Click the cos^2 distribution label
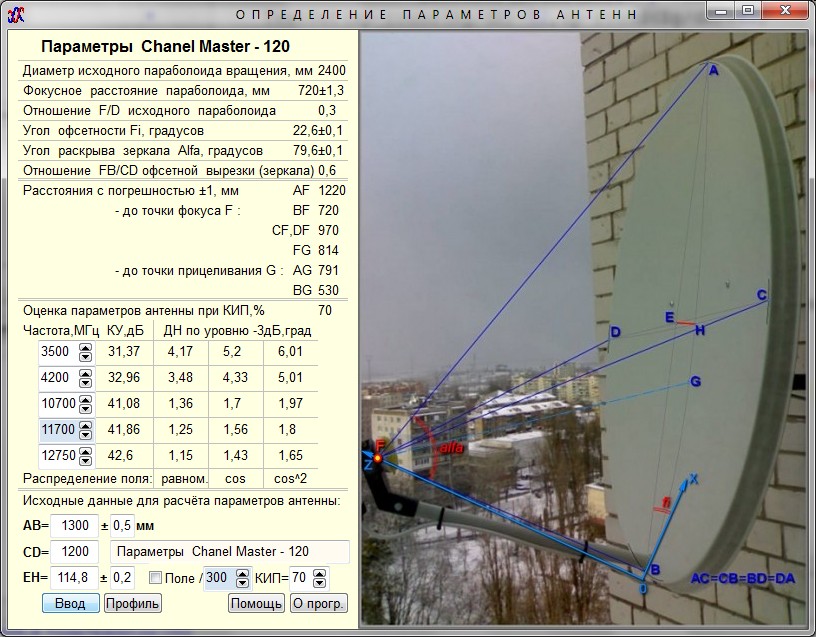Viewport: 816px width, 637px height. 290,479
